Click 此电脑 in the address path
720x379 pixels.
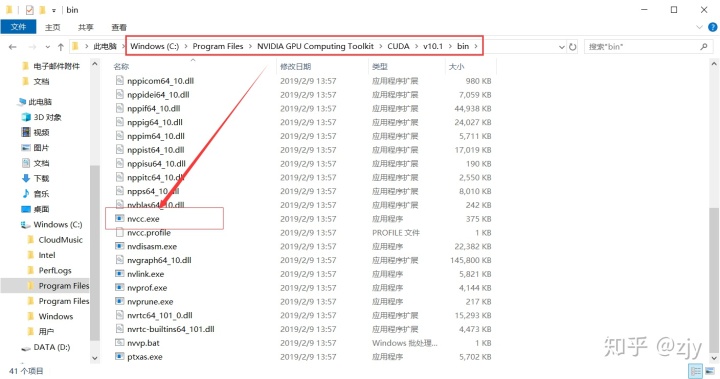105,46
